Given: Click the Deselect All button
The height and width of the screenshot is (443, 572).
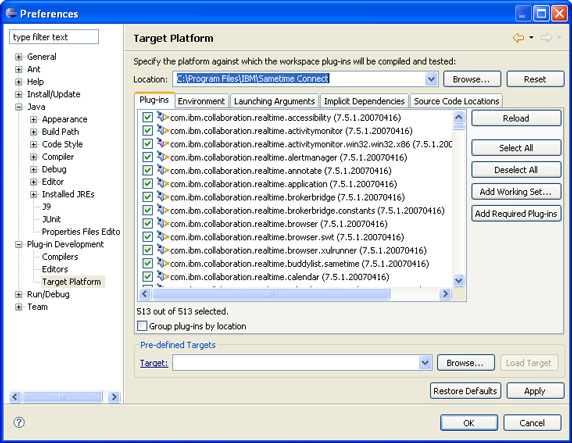Looking at the screenshot, I should 516,170.
